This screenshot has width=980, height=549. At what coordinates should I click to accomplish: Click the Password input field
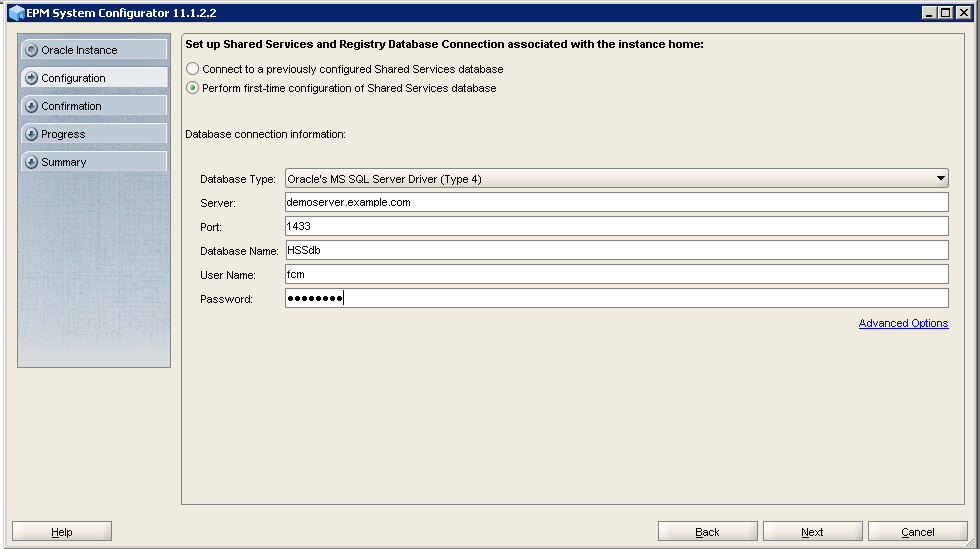pyautogui.click(x=616, y=299)
